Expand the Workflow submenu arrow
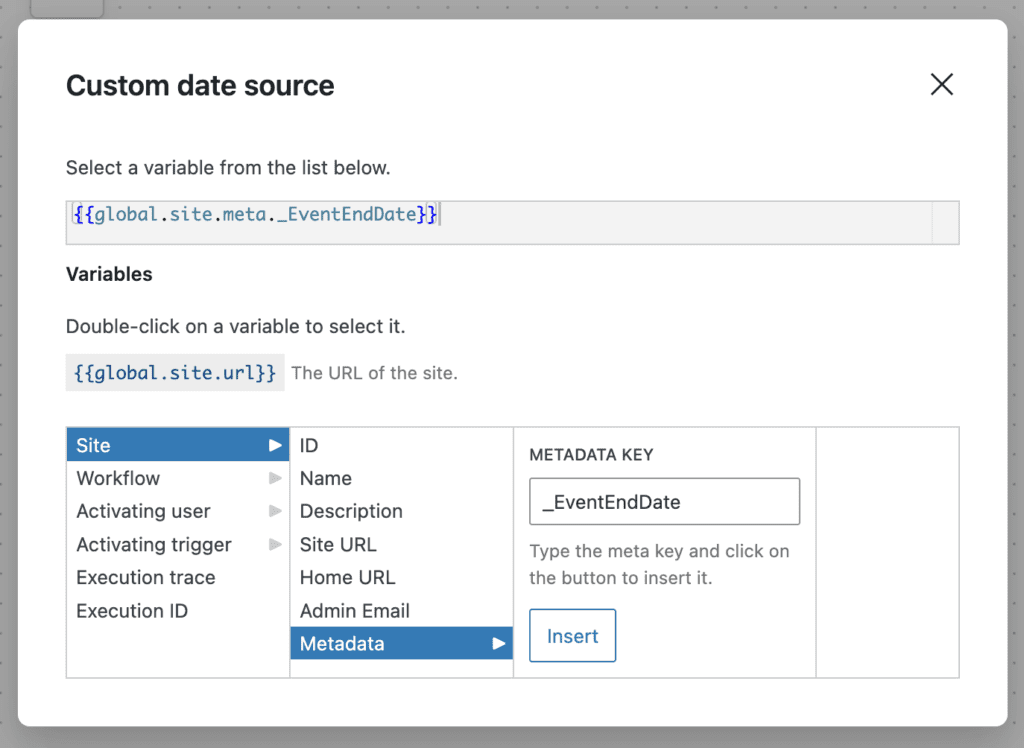The height and width of the screenshot is (748, 1024). (x=275, y=478)
